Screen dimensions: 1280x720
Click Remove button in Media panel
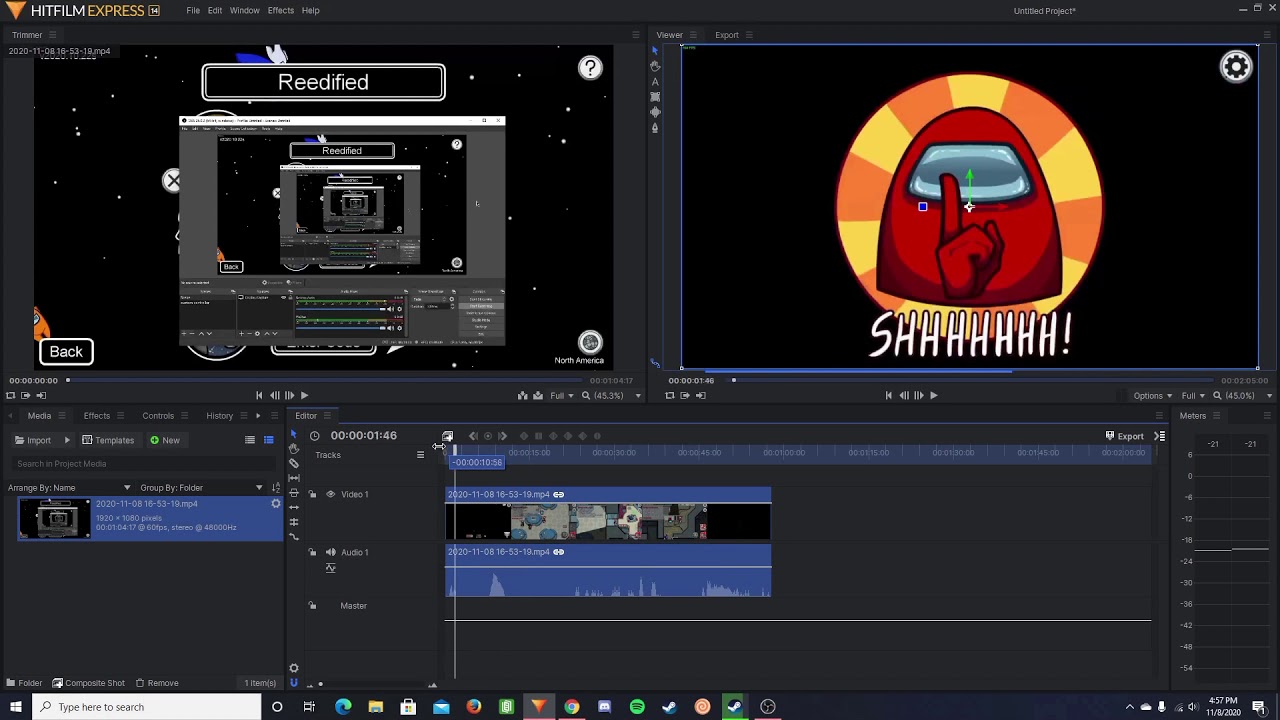coord(156,683)
